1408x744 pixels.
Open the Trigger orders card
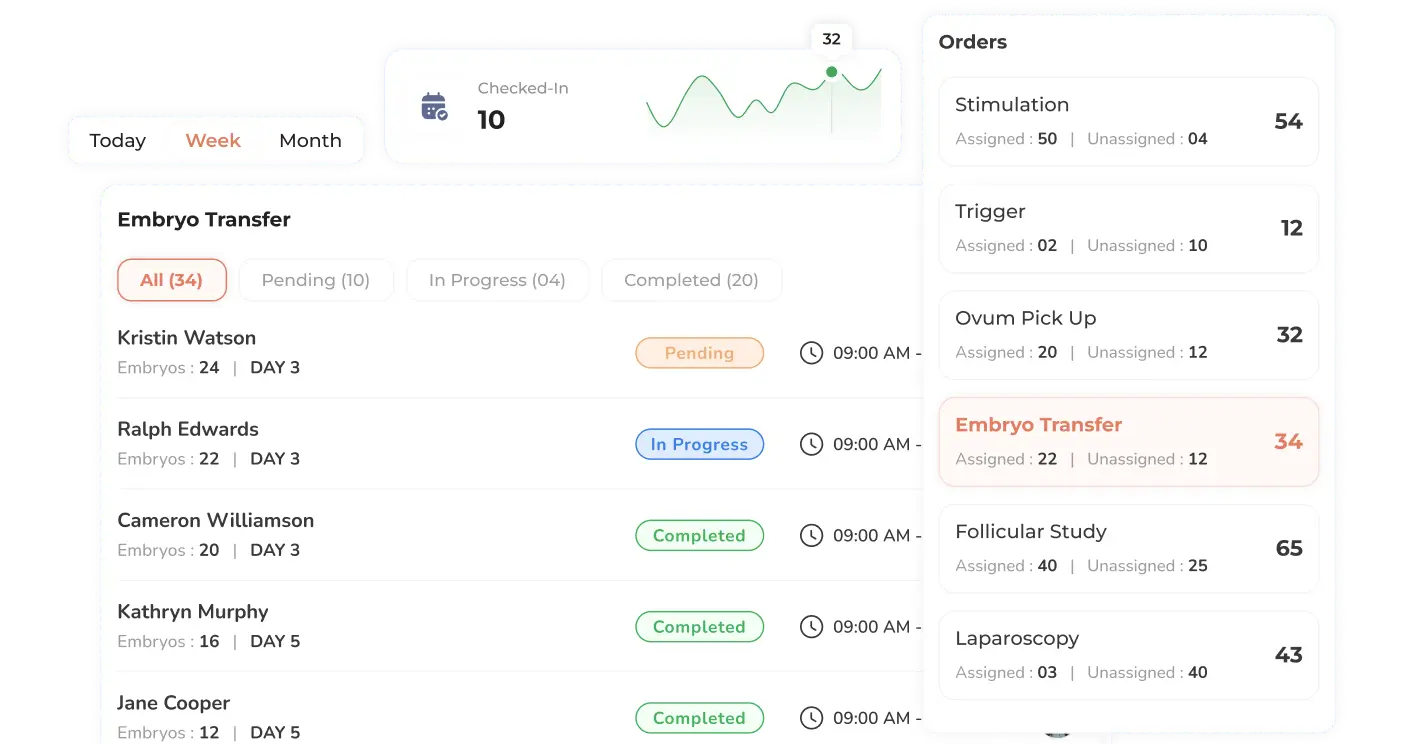tap(1128, 228)
